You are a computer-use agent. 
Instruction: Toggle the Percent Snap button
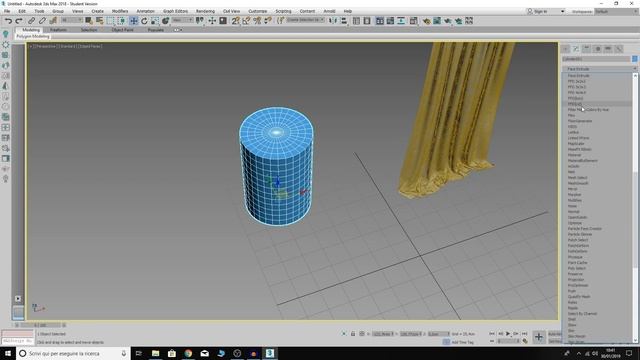click(257, 20)
